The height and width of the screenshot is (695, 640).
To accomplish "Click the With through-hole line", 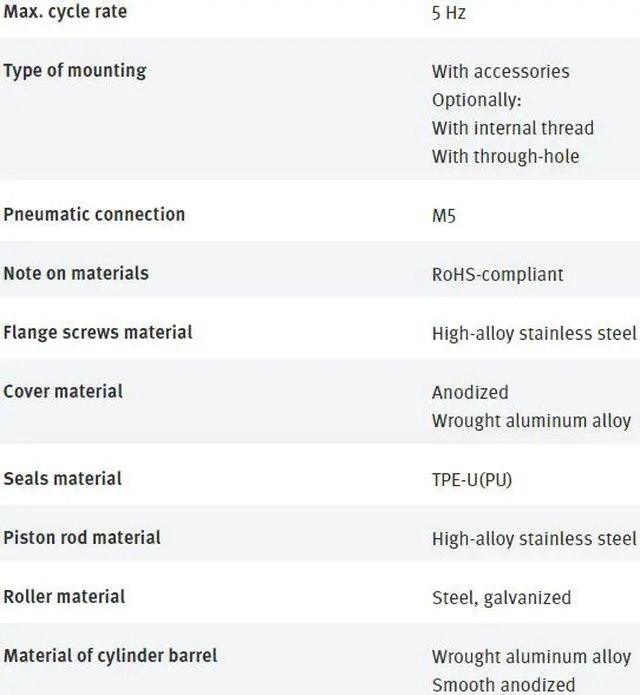I will (506, 156).
